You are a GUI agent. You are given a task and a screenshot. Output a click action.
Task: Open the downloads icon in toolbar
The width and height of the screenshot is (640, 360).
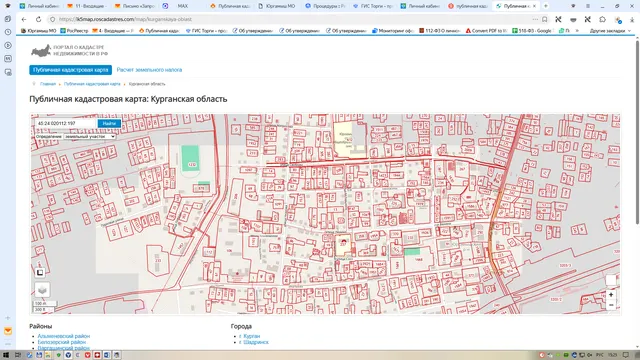point(632,19)
